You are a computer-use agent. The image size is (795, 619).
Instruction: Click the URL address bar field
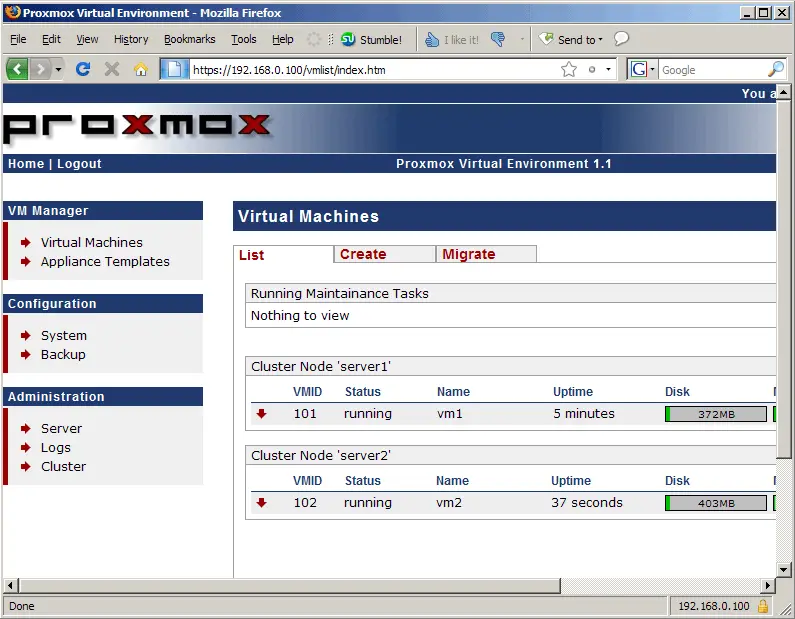coord(370,70)
